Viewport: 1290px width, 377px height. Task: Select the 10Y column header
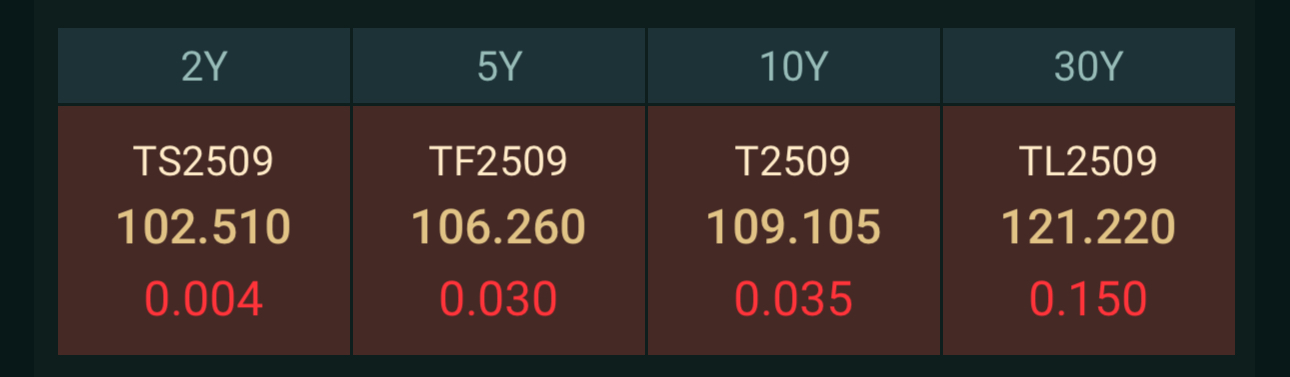point(794,66)
